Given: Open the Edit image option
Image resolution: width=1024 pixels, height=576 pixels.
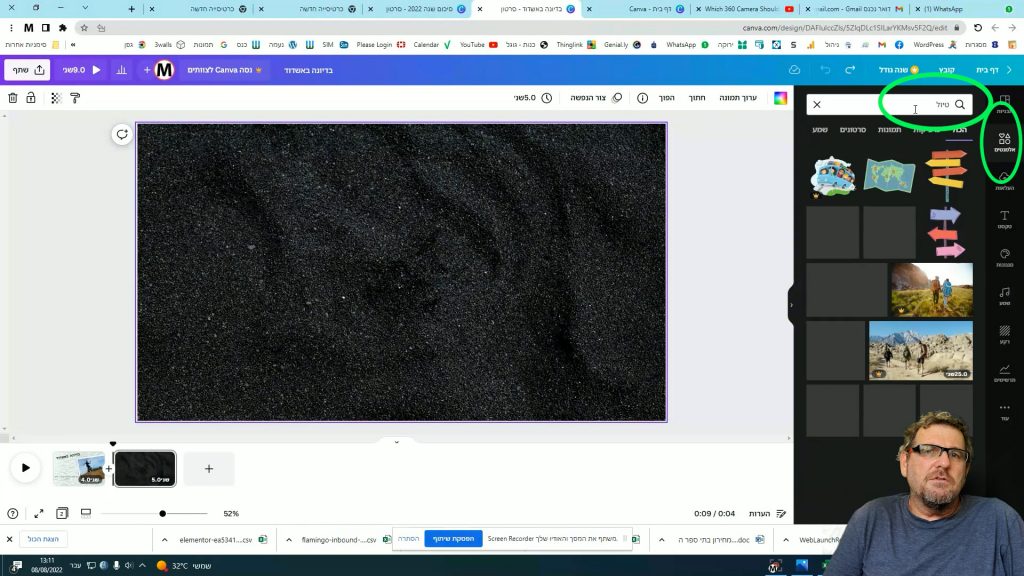Looking at the screenshot, I should click(738, 98).
